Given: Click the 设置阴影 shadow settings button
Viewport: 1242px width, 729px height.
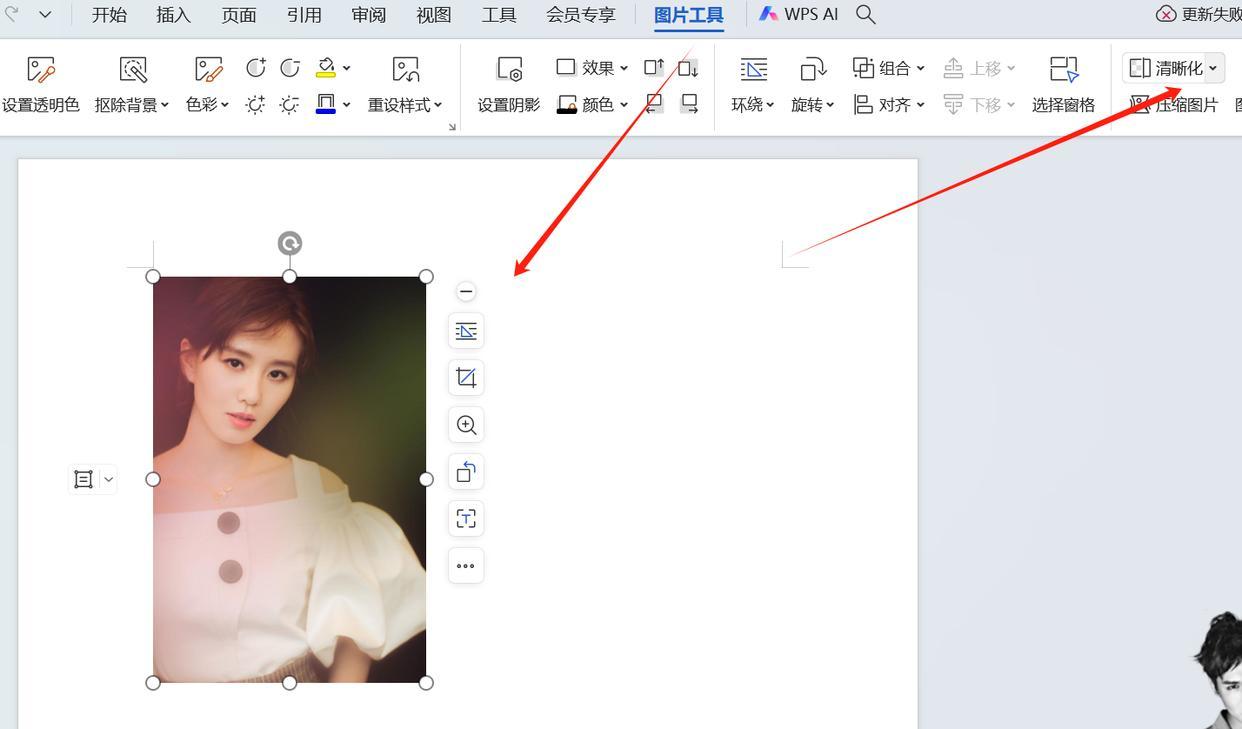Looking at the screenshot, I should pyautogui.click(x=509, y=84).
